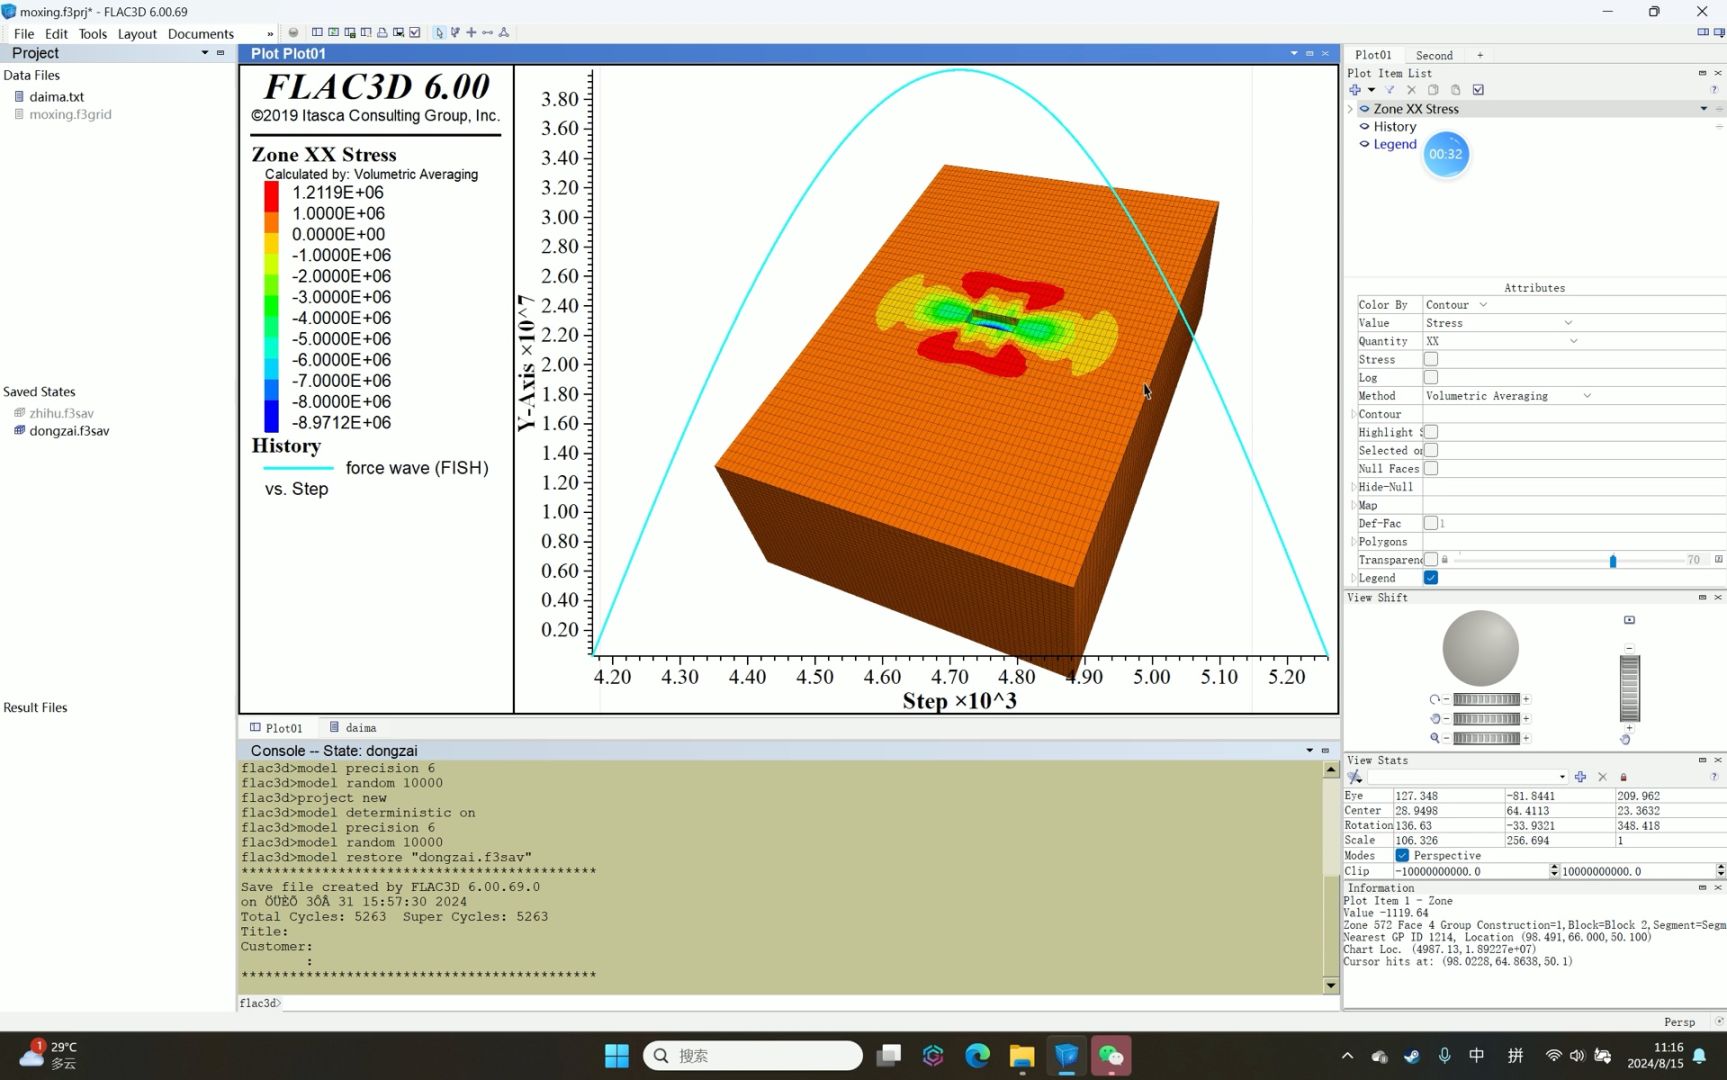Open the Console panel dropdown arrow

click(x=1309, y=751)
